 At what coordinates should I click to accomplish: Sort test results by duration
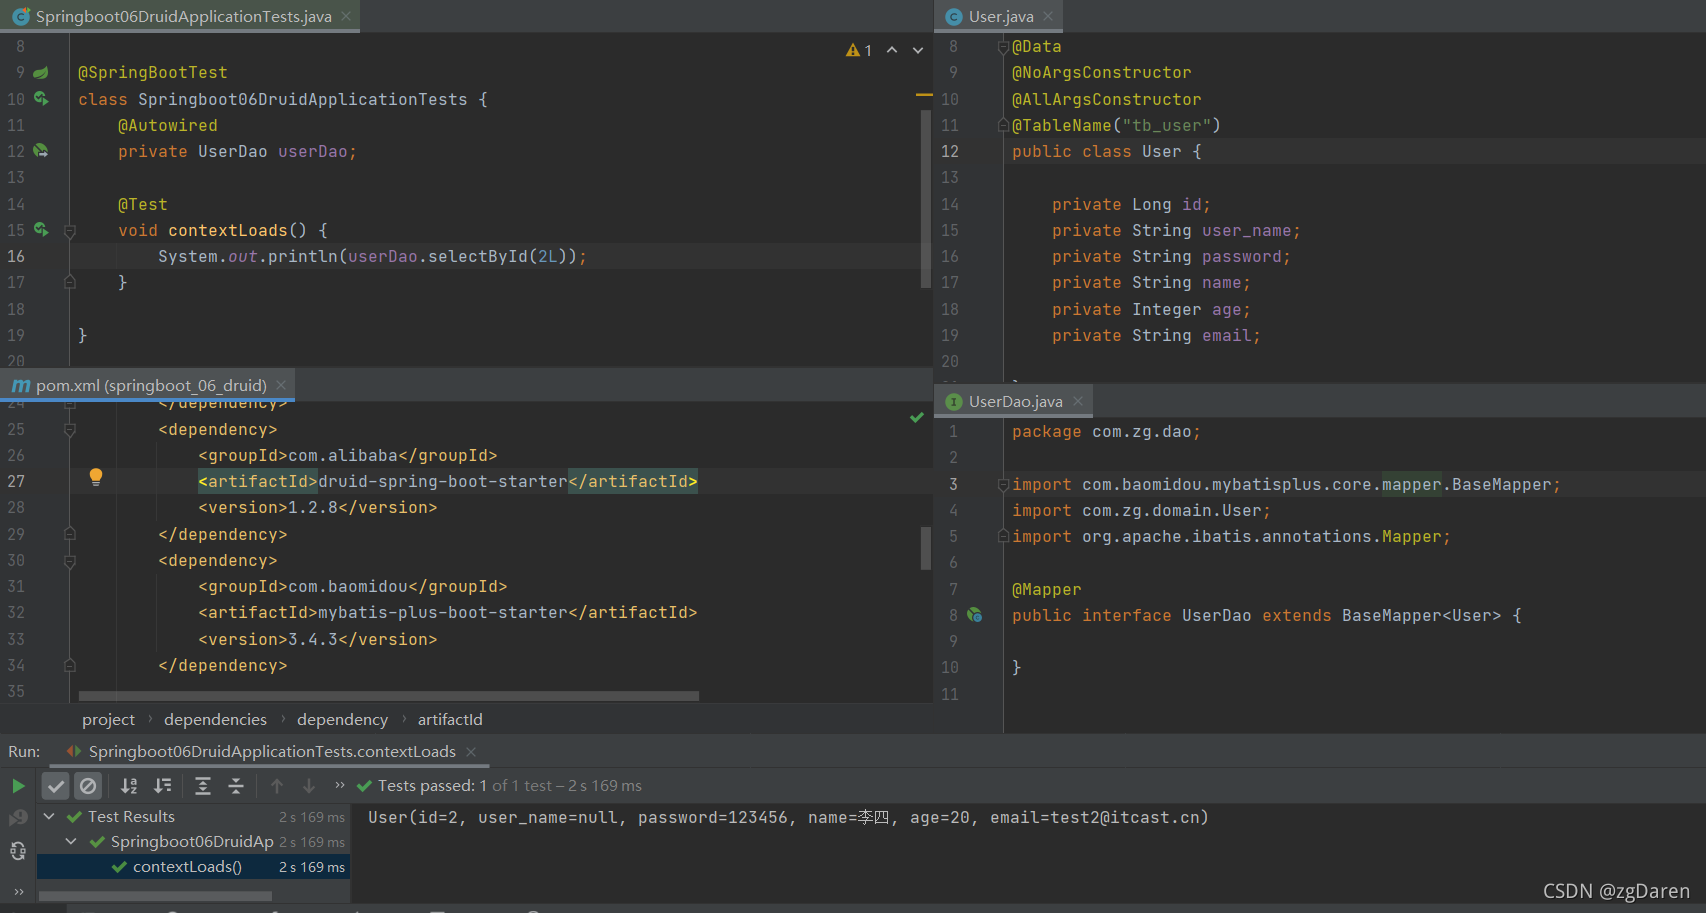pyautogui.click(x=162, y=786)
